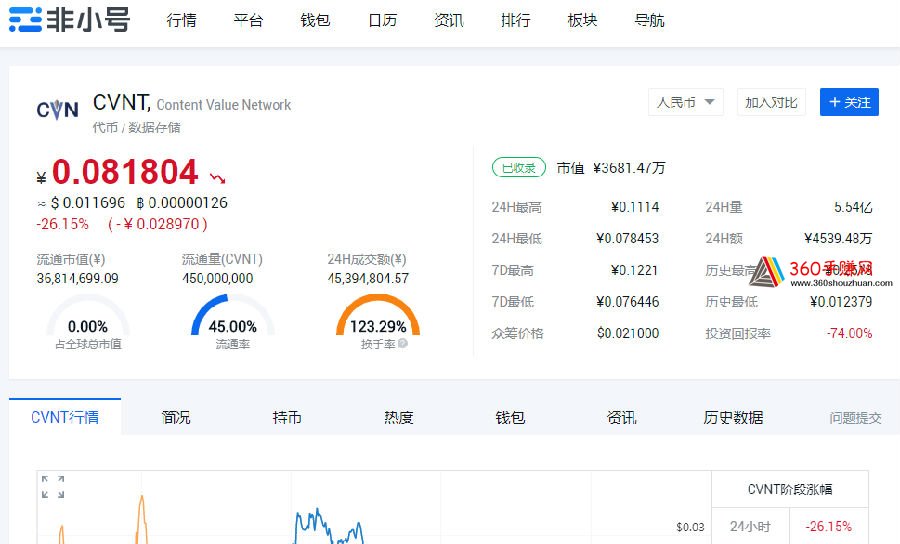Click the 已收录 badge

[x=518, y=168]
